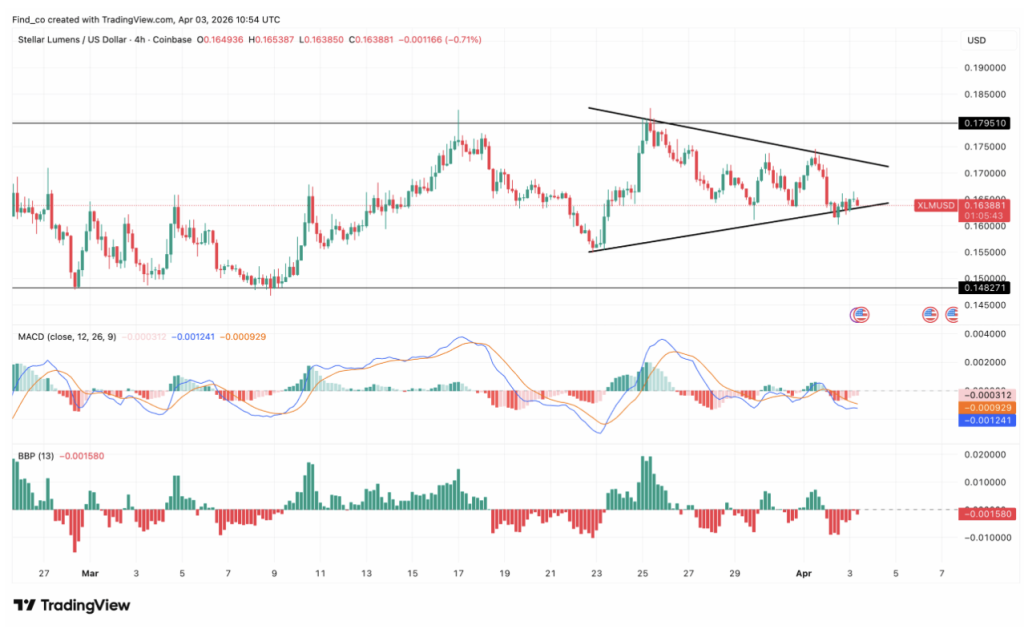Screen dimensions: 1024x633
Task: Select the horizontal line at 0.179510
Action: pyautogui.click(x=300, y=123)
